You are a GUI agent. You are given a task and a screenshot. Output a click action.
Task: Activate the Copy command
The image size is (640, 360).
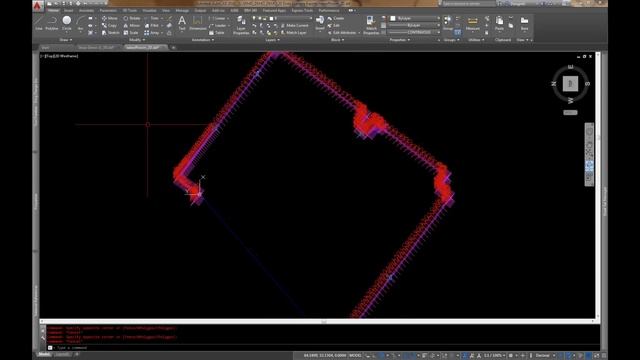point(109,25)
